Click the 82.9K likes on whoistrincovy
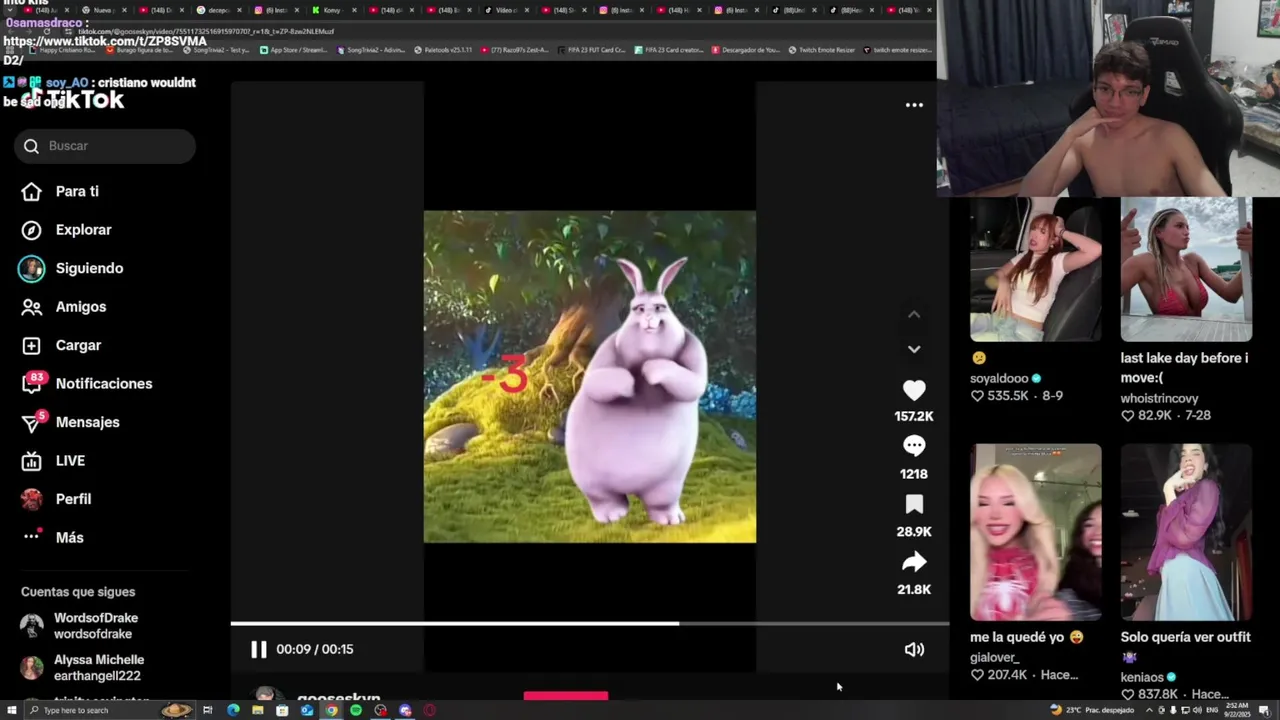The image size is (1280, 720). (1146, 415)
